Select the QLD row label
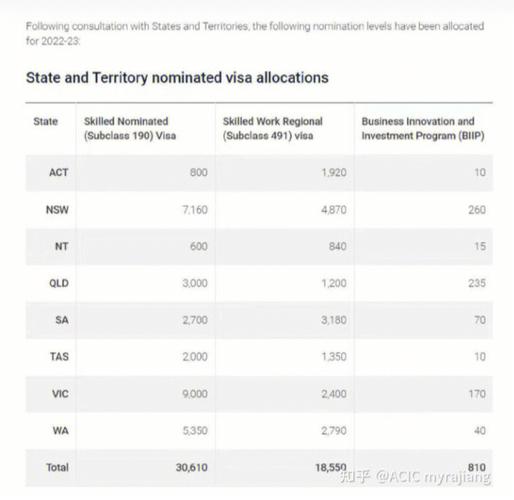Image resolution: width=514 pixels, height=500 pixels. [59, 283]
